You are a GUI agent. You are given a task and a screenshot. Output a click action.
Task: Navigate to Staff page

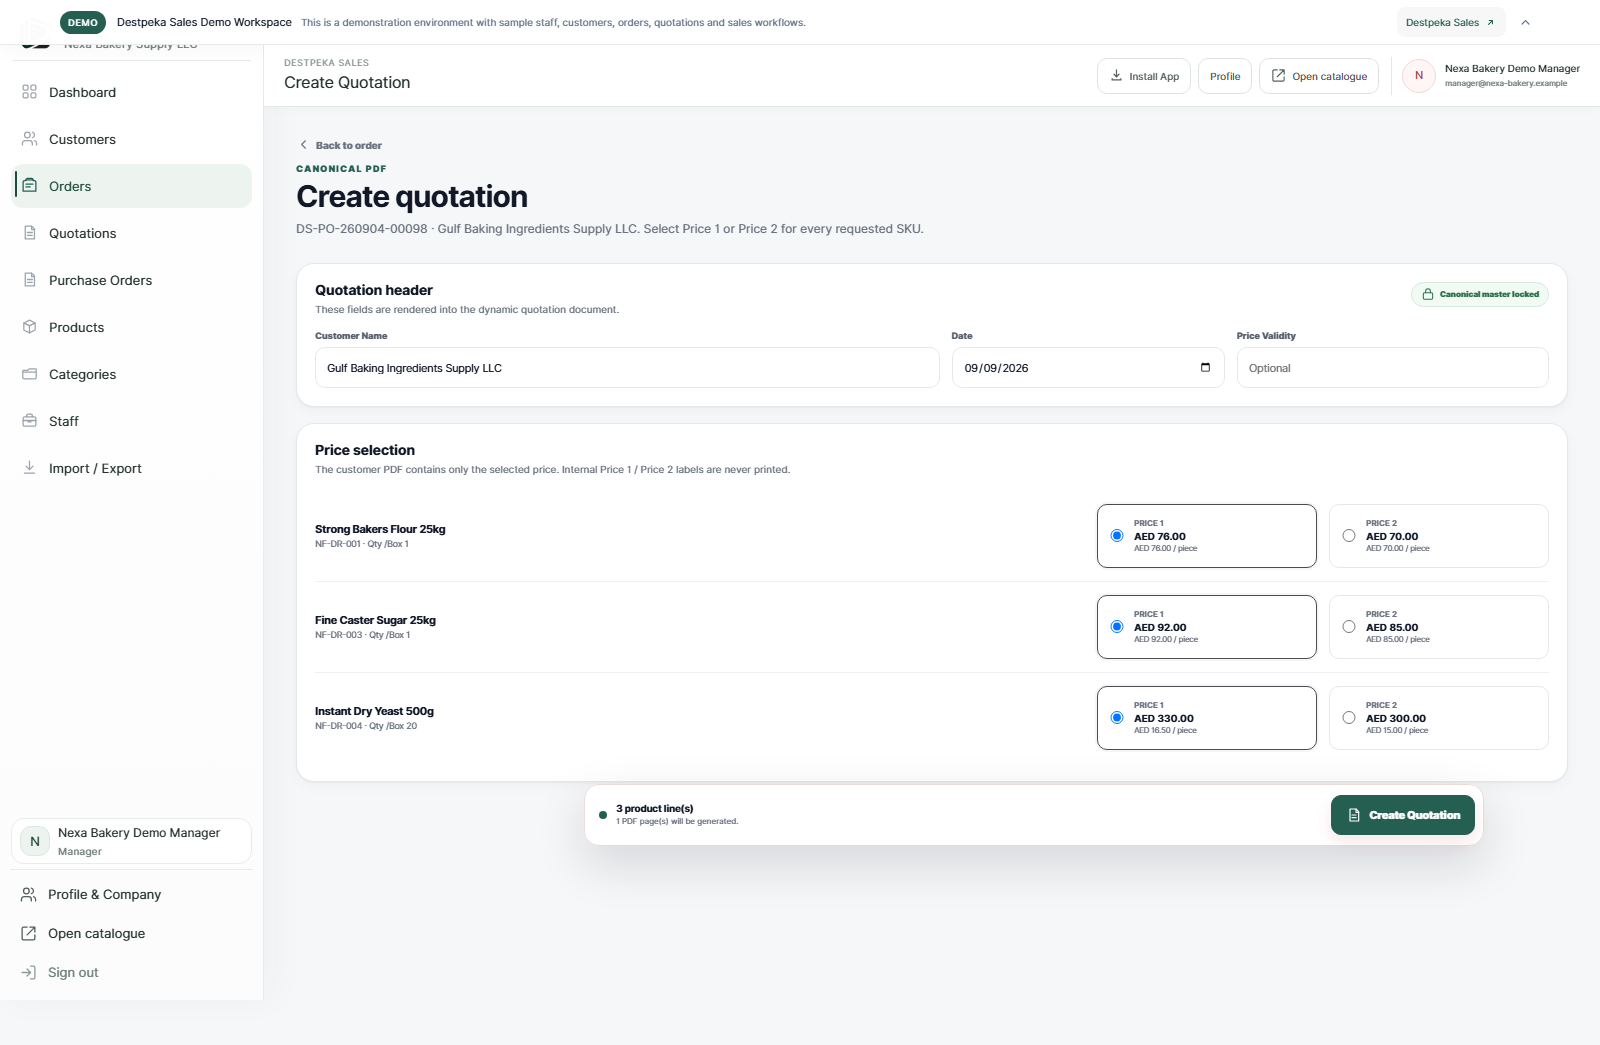click(x=131, y=421)
